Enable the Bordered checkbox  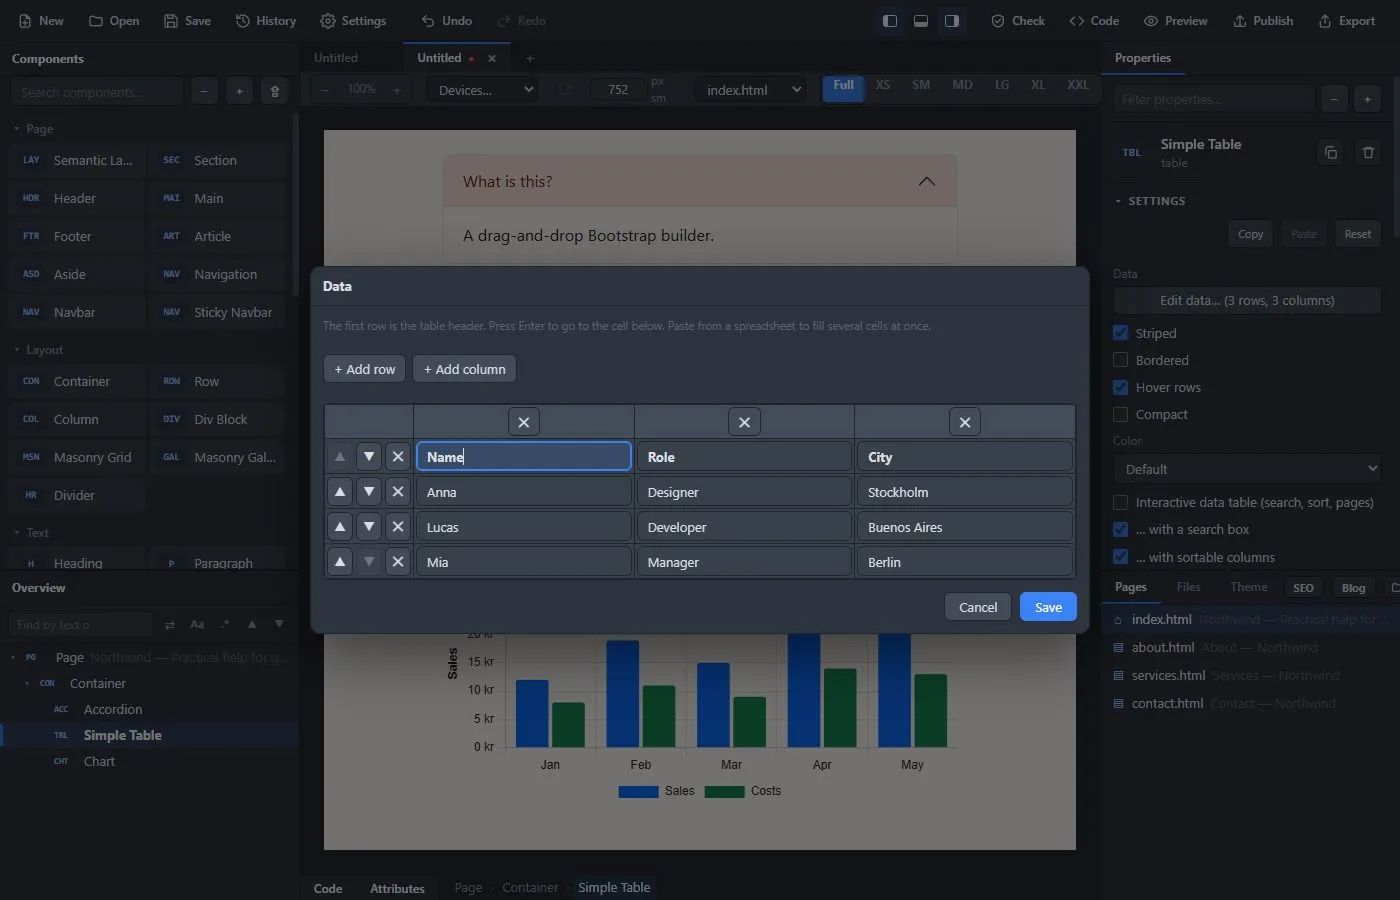(1121, 360)
